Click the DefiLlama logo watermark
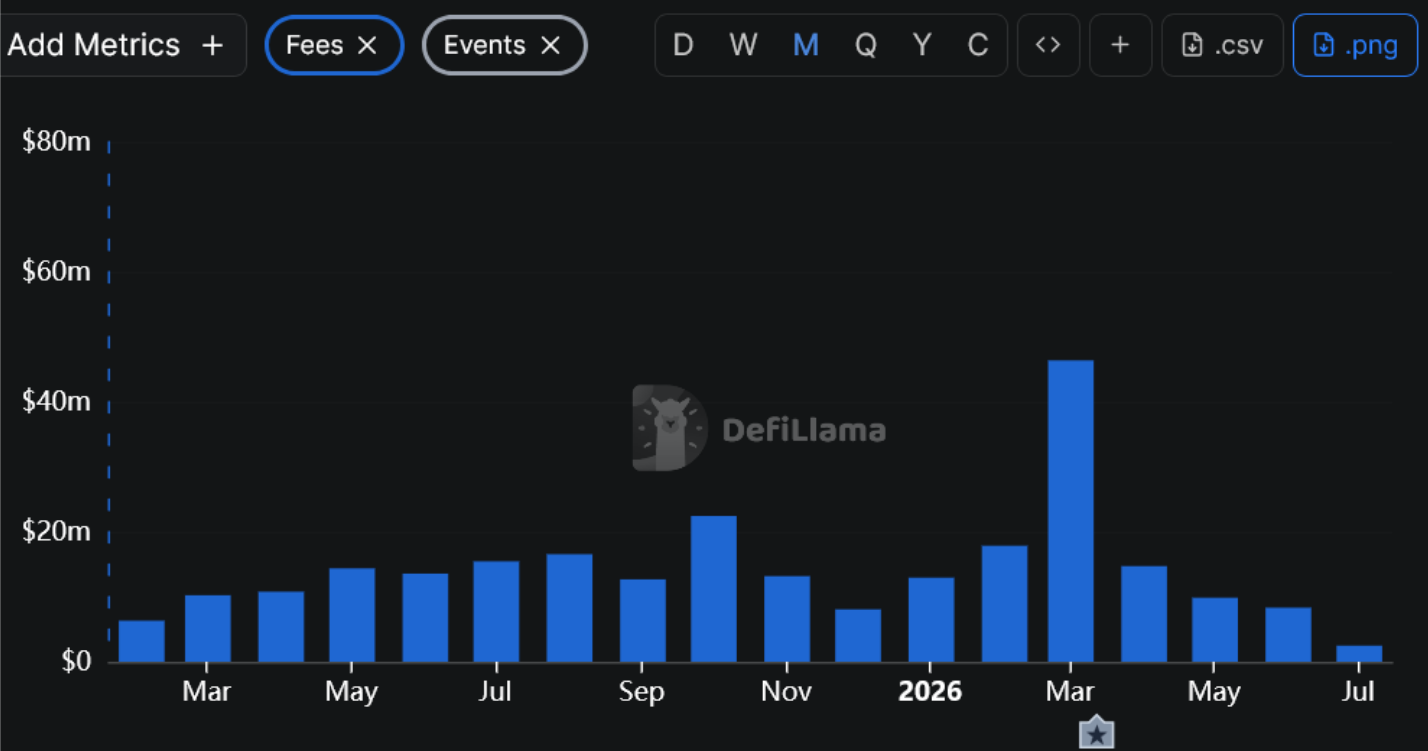This screenshot has width=1428, height=751. (x=759, y=428)
